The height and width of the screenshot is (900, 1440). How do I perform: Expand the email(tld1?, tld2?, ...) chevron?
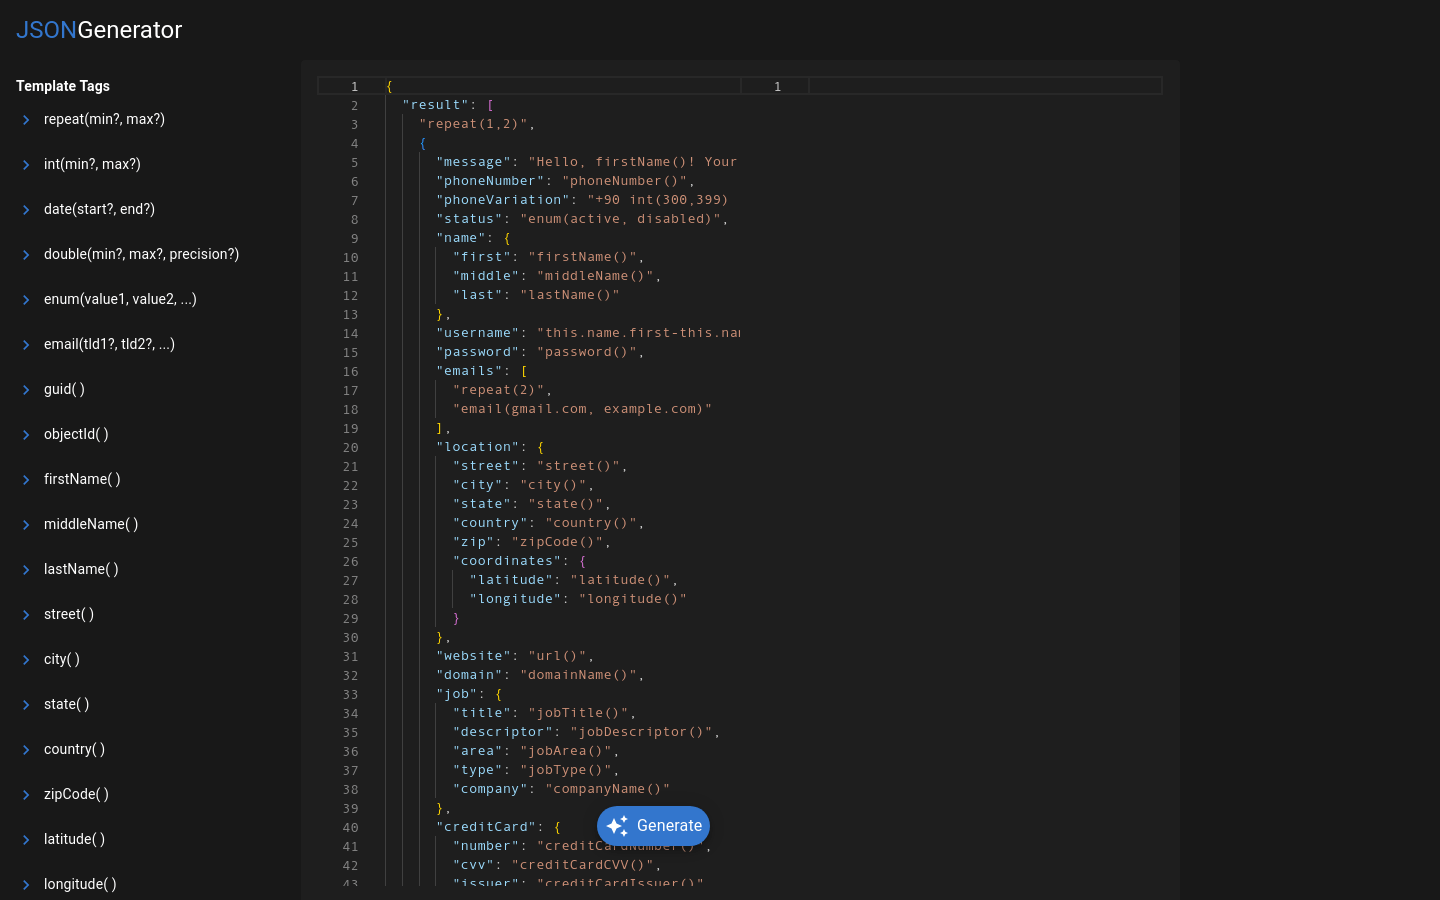click(26, 345)
